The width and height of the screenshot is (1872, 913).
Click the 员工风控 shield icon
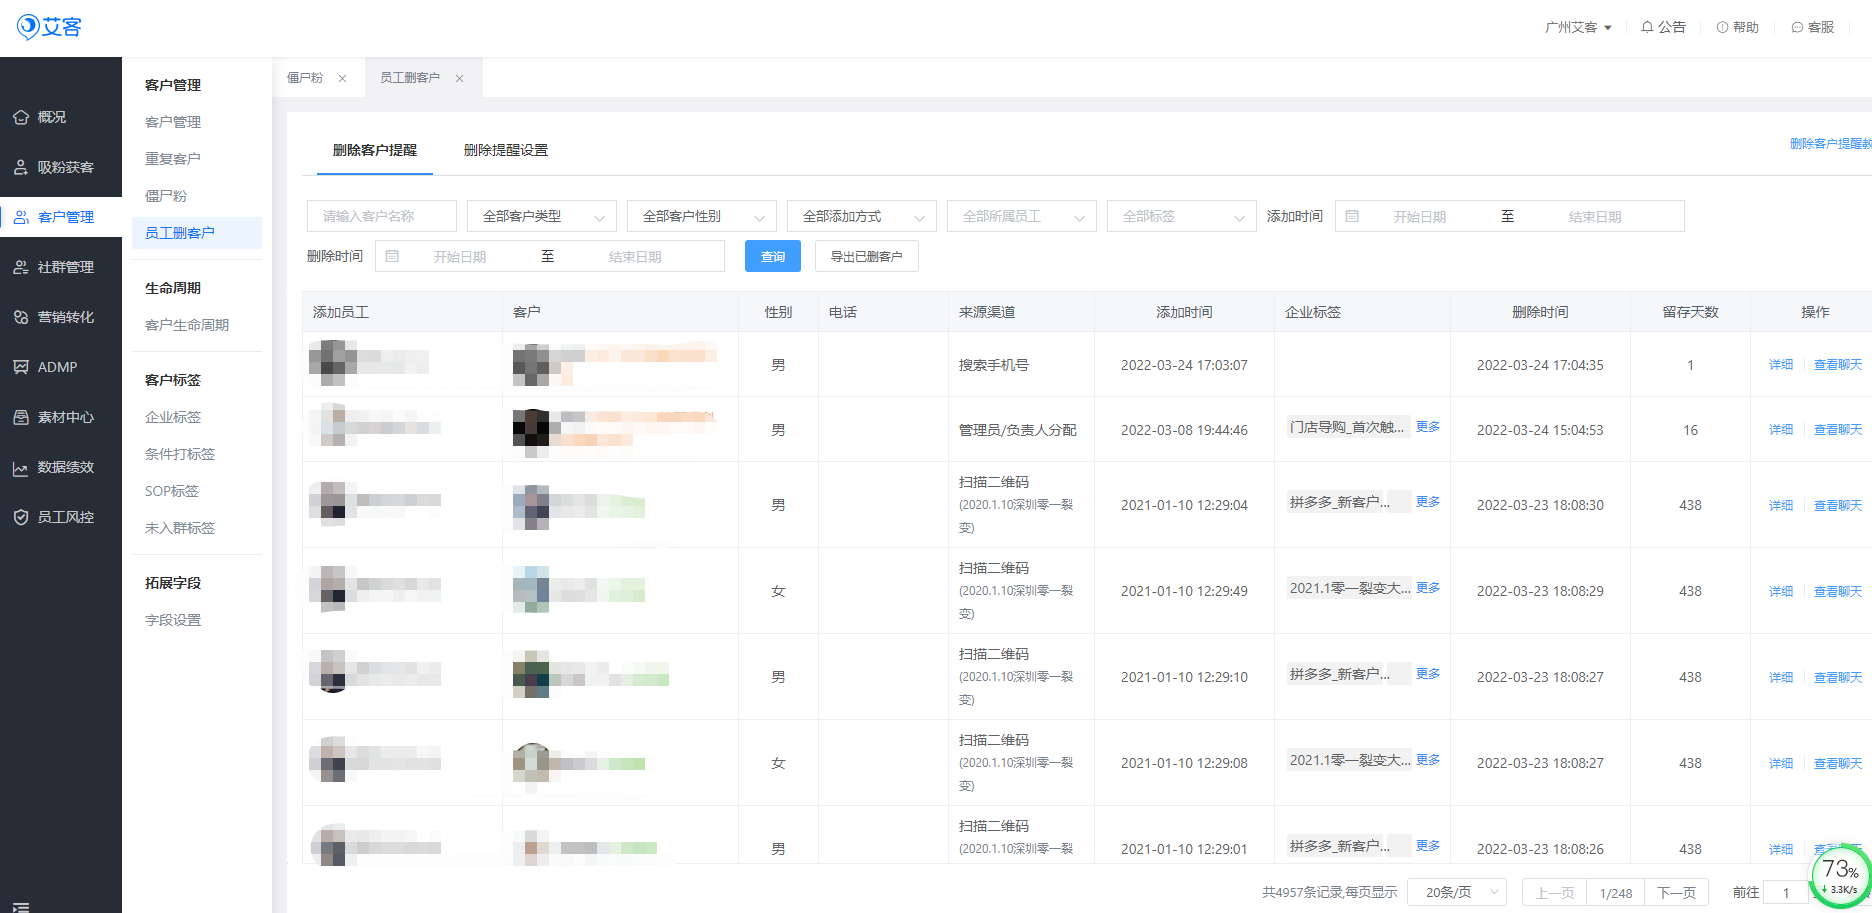(21, 517)
